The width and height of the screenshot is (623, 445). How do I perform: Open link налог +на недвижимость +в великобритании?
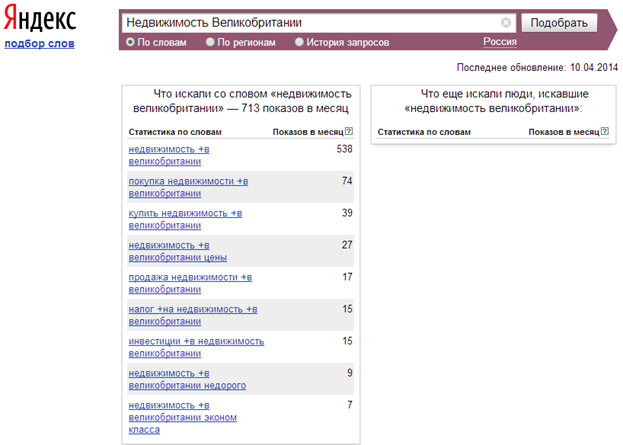tap(193, 315)
